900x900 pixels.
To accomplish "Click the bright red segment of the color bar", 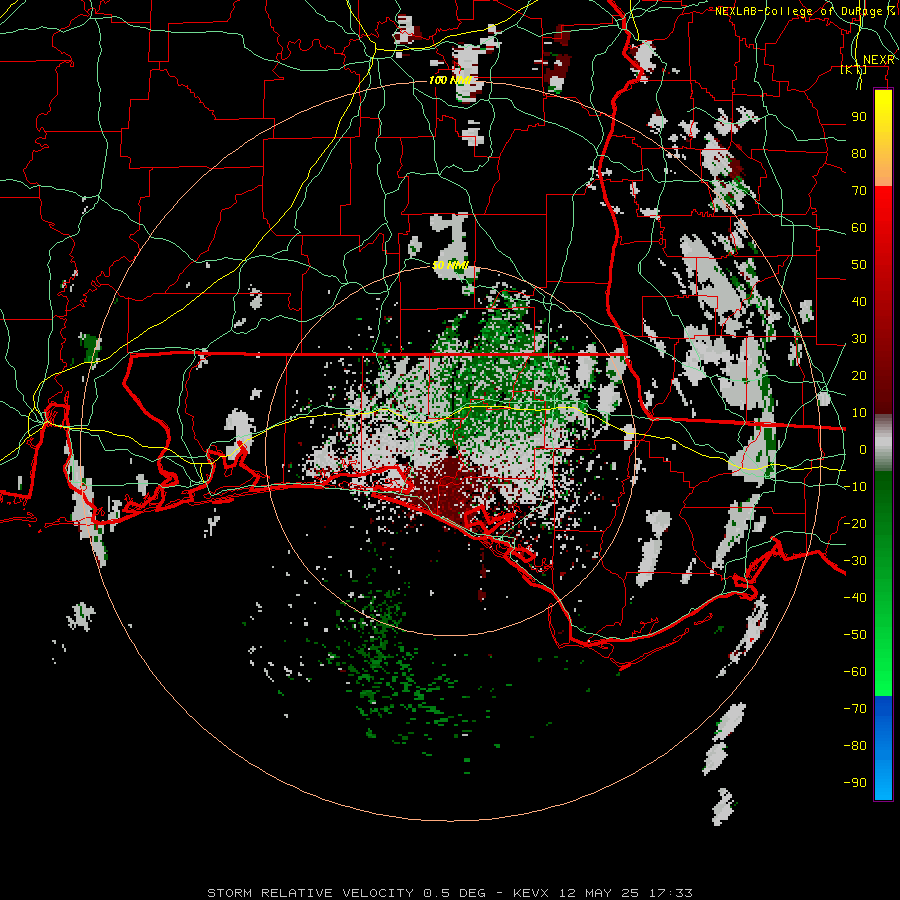I will 883,208.
